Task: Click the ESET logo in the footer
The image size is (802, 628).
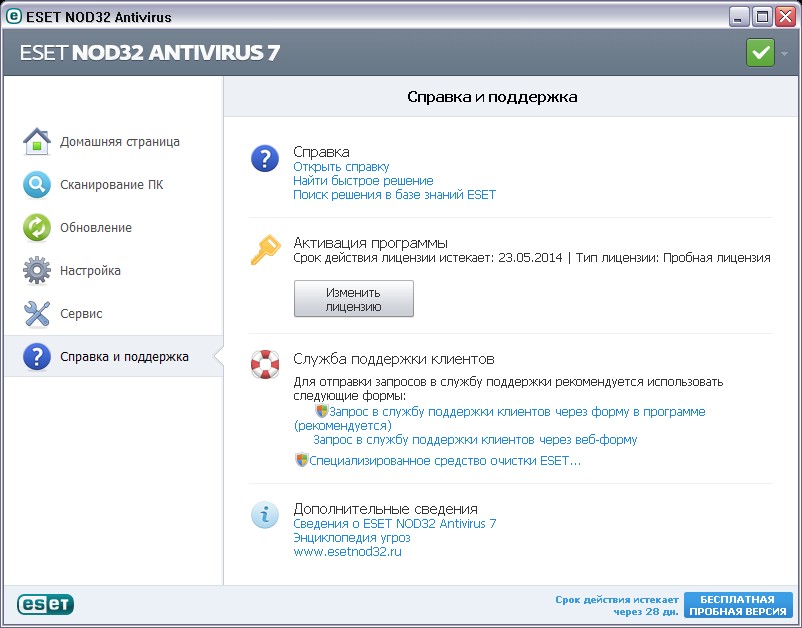Action: [x=46, y=604]
